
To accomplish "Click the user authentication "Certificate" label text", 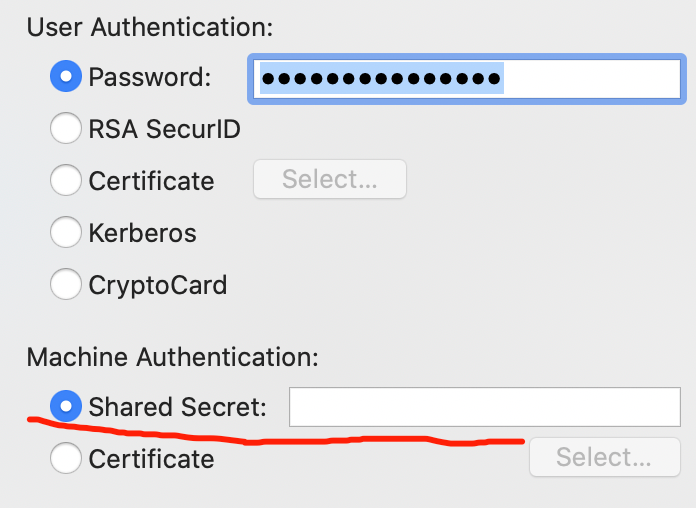I will pos(151,181).
